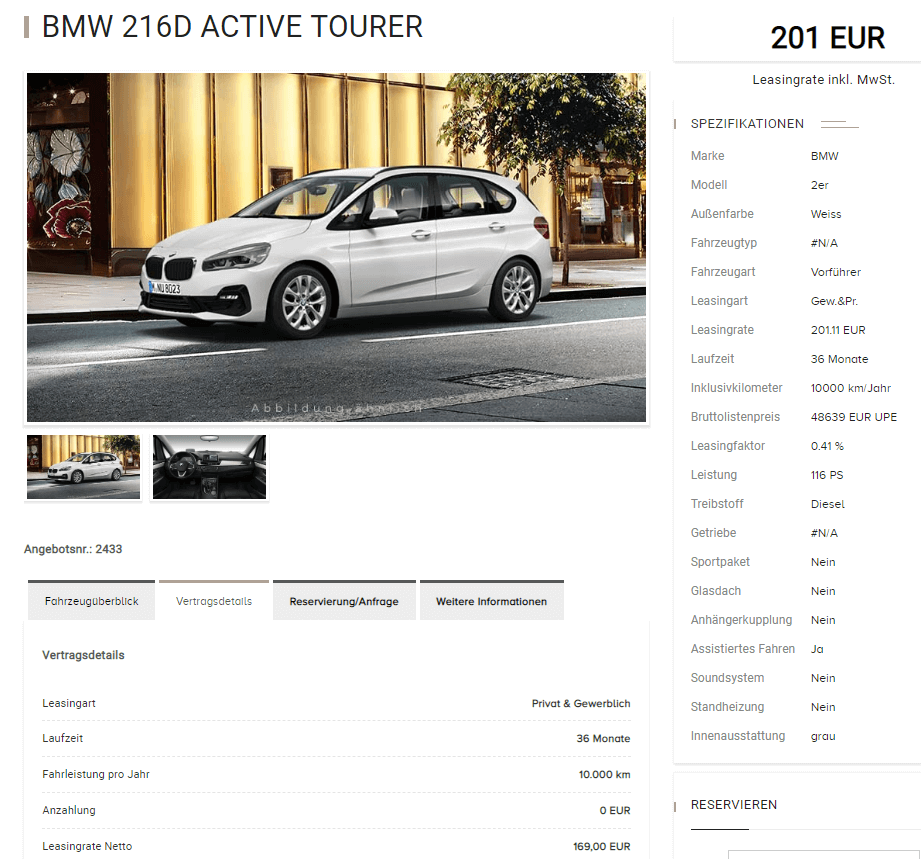Click the Leasingrate Netto label
The width and height of the screenshot is (921, 859).
pyautogui.click(x=87, y=846)
